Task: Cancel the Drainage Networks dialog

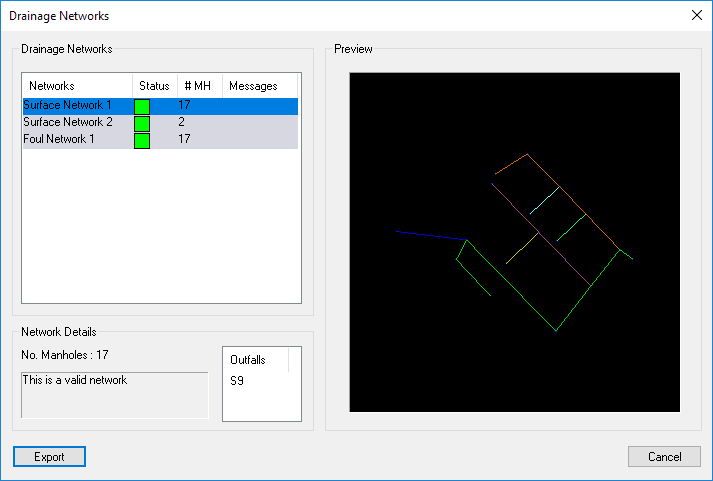Action: coord(664,456)
